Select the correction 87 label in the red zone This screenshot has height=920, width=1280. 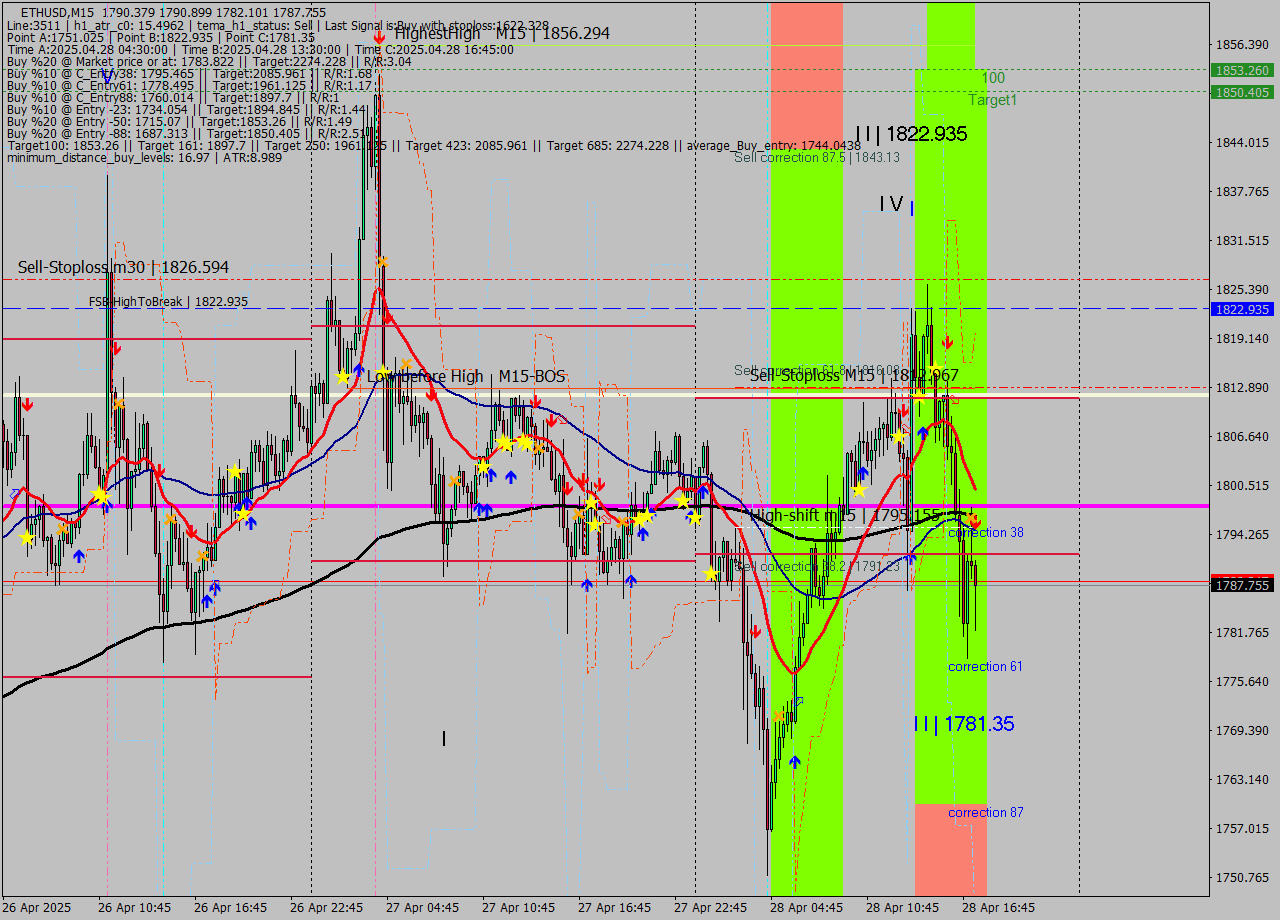(984, 812)
